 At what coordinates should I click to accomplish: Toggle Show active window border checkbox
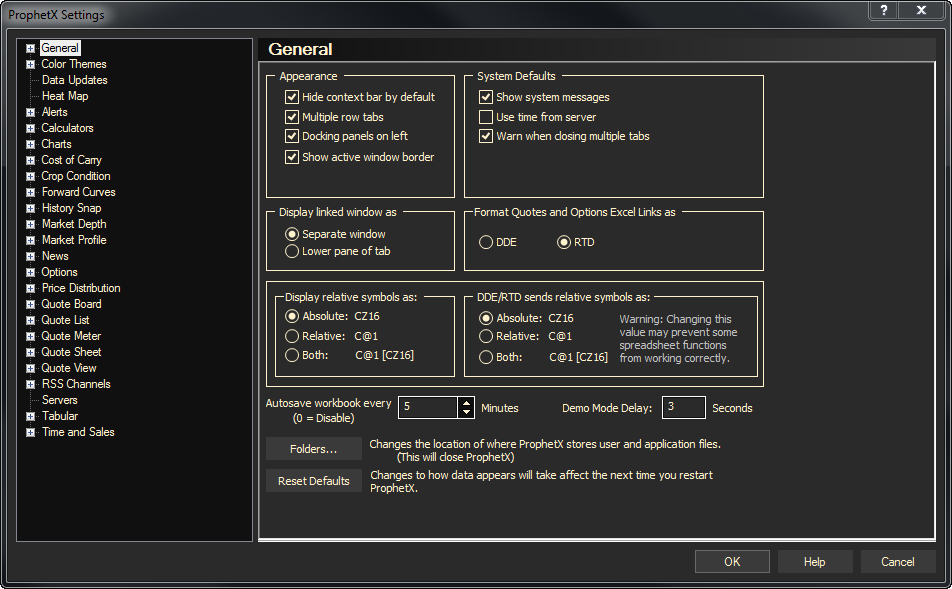click(292, 157)
